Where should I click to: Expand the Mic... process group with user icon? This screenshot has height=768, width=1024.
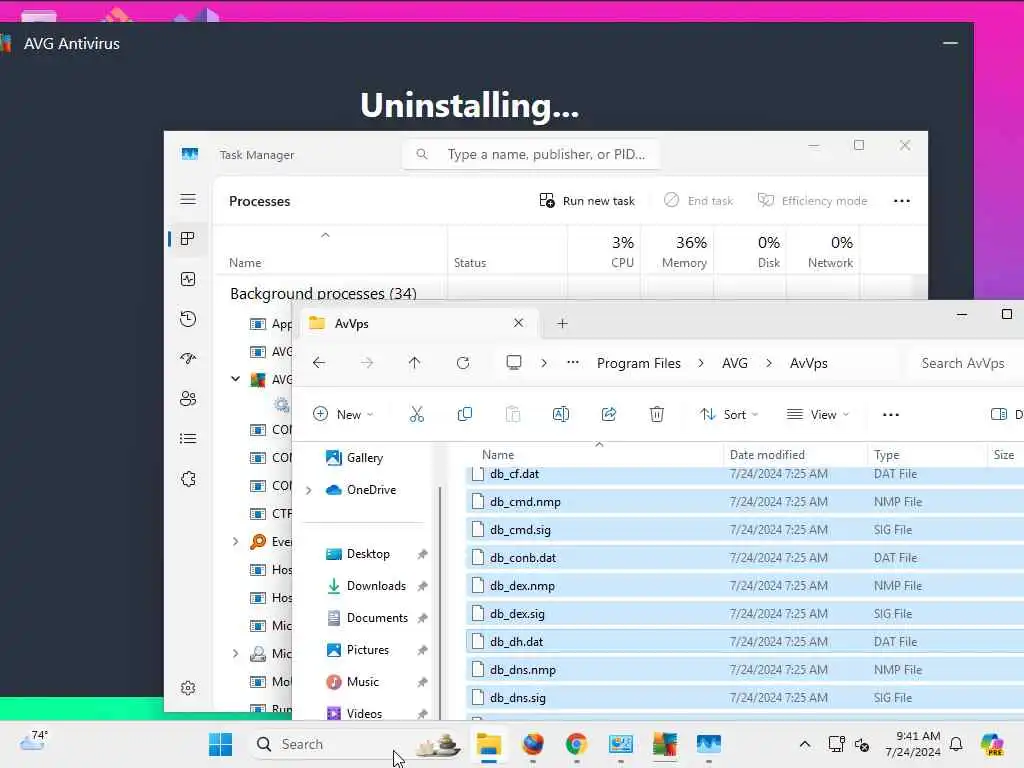click(x=235, y=654)
